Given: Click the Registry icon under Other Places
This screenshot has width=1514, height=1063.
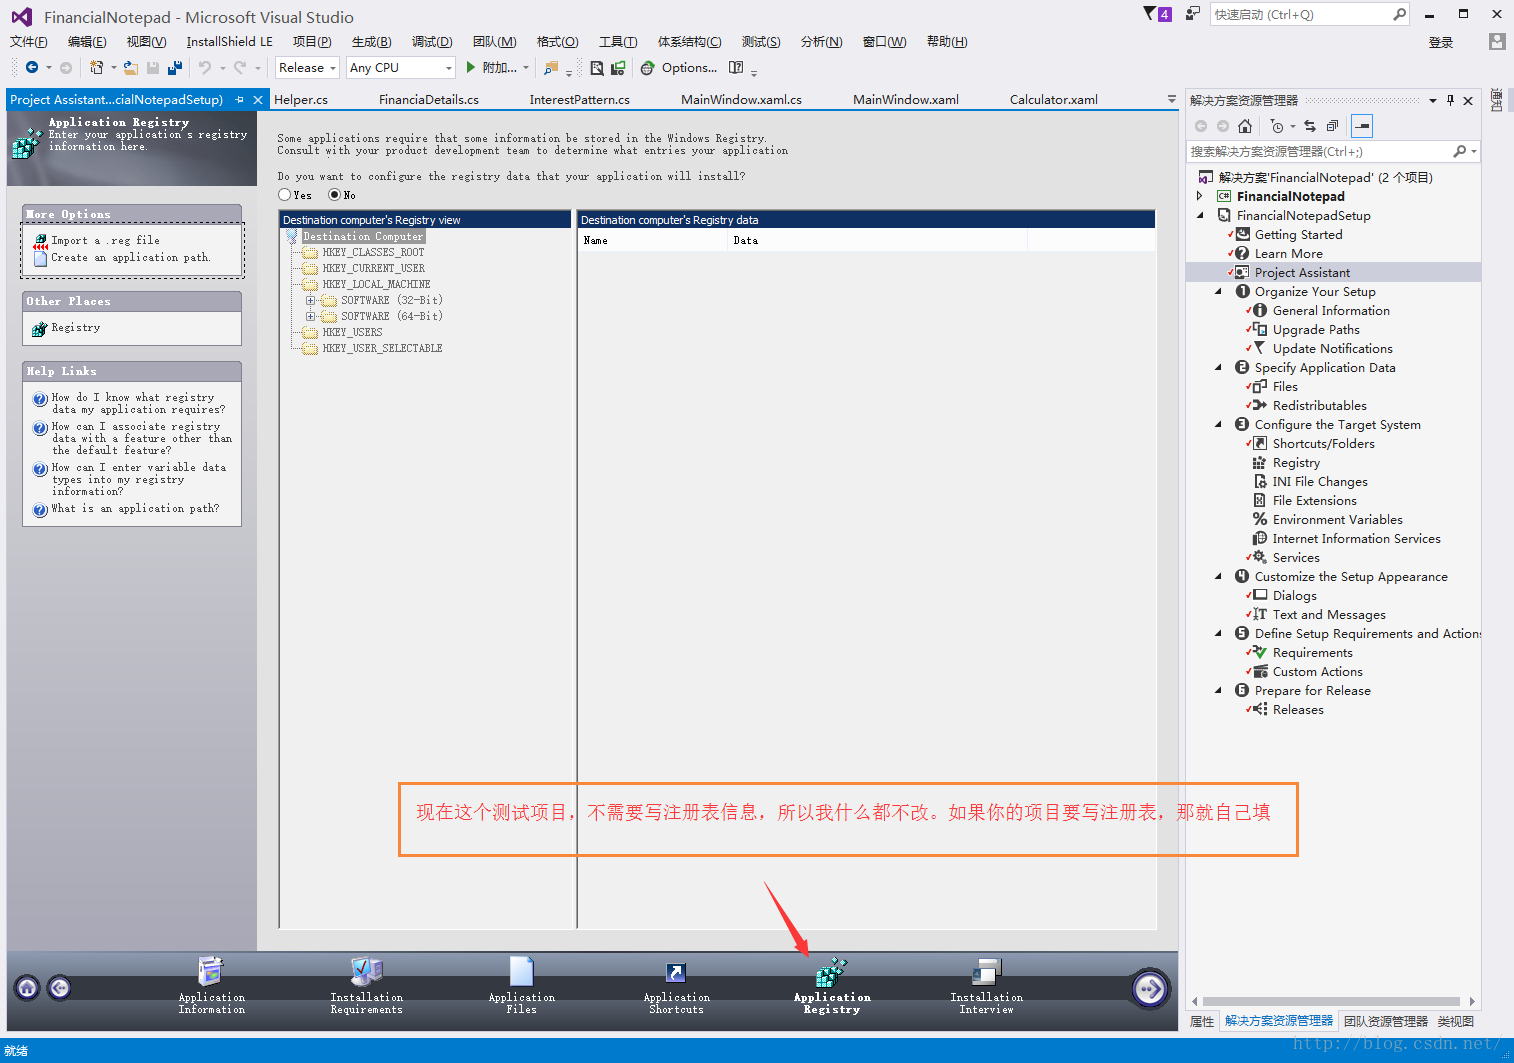Looking at the screenshot, I should (x=40, y=328).
